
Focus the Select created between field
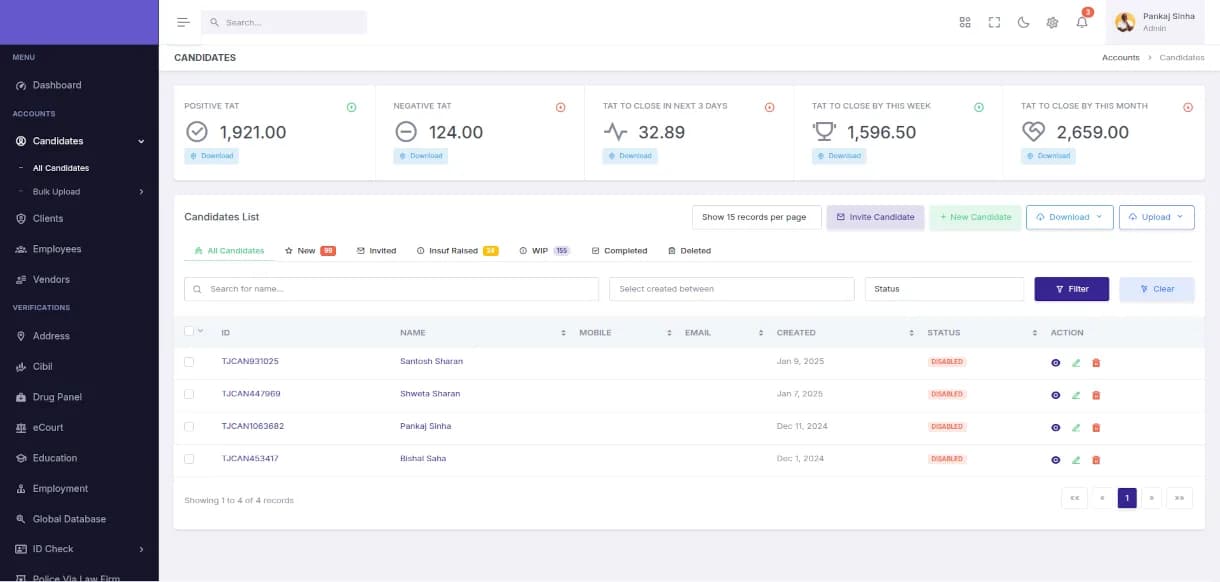click(x=732, y=289)
